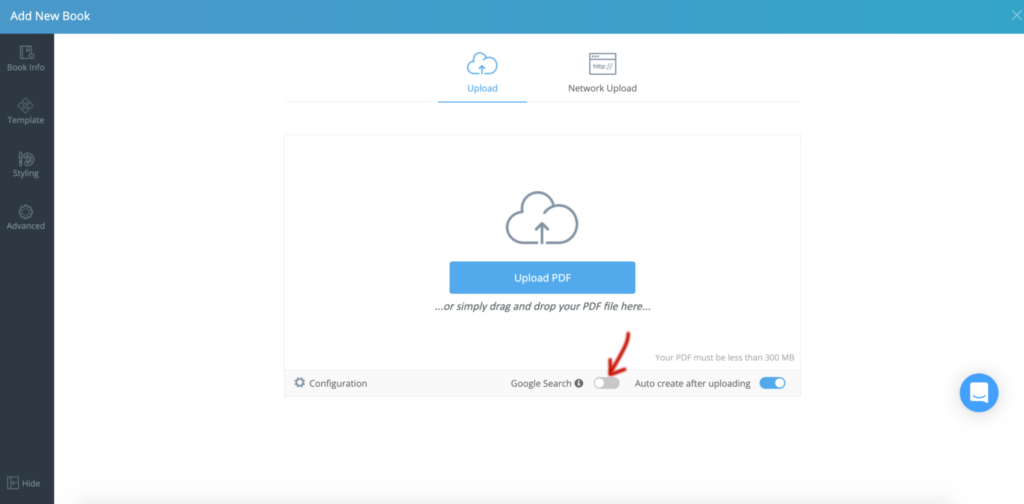Open the Book Info sidebar section
This screenshot has height=504, width=1024.
point(26,59)
